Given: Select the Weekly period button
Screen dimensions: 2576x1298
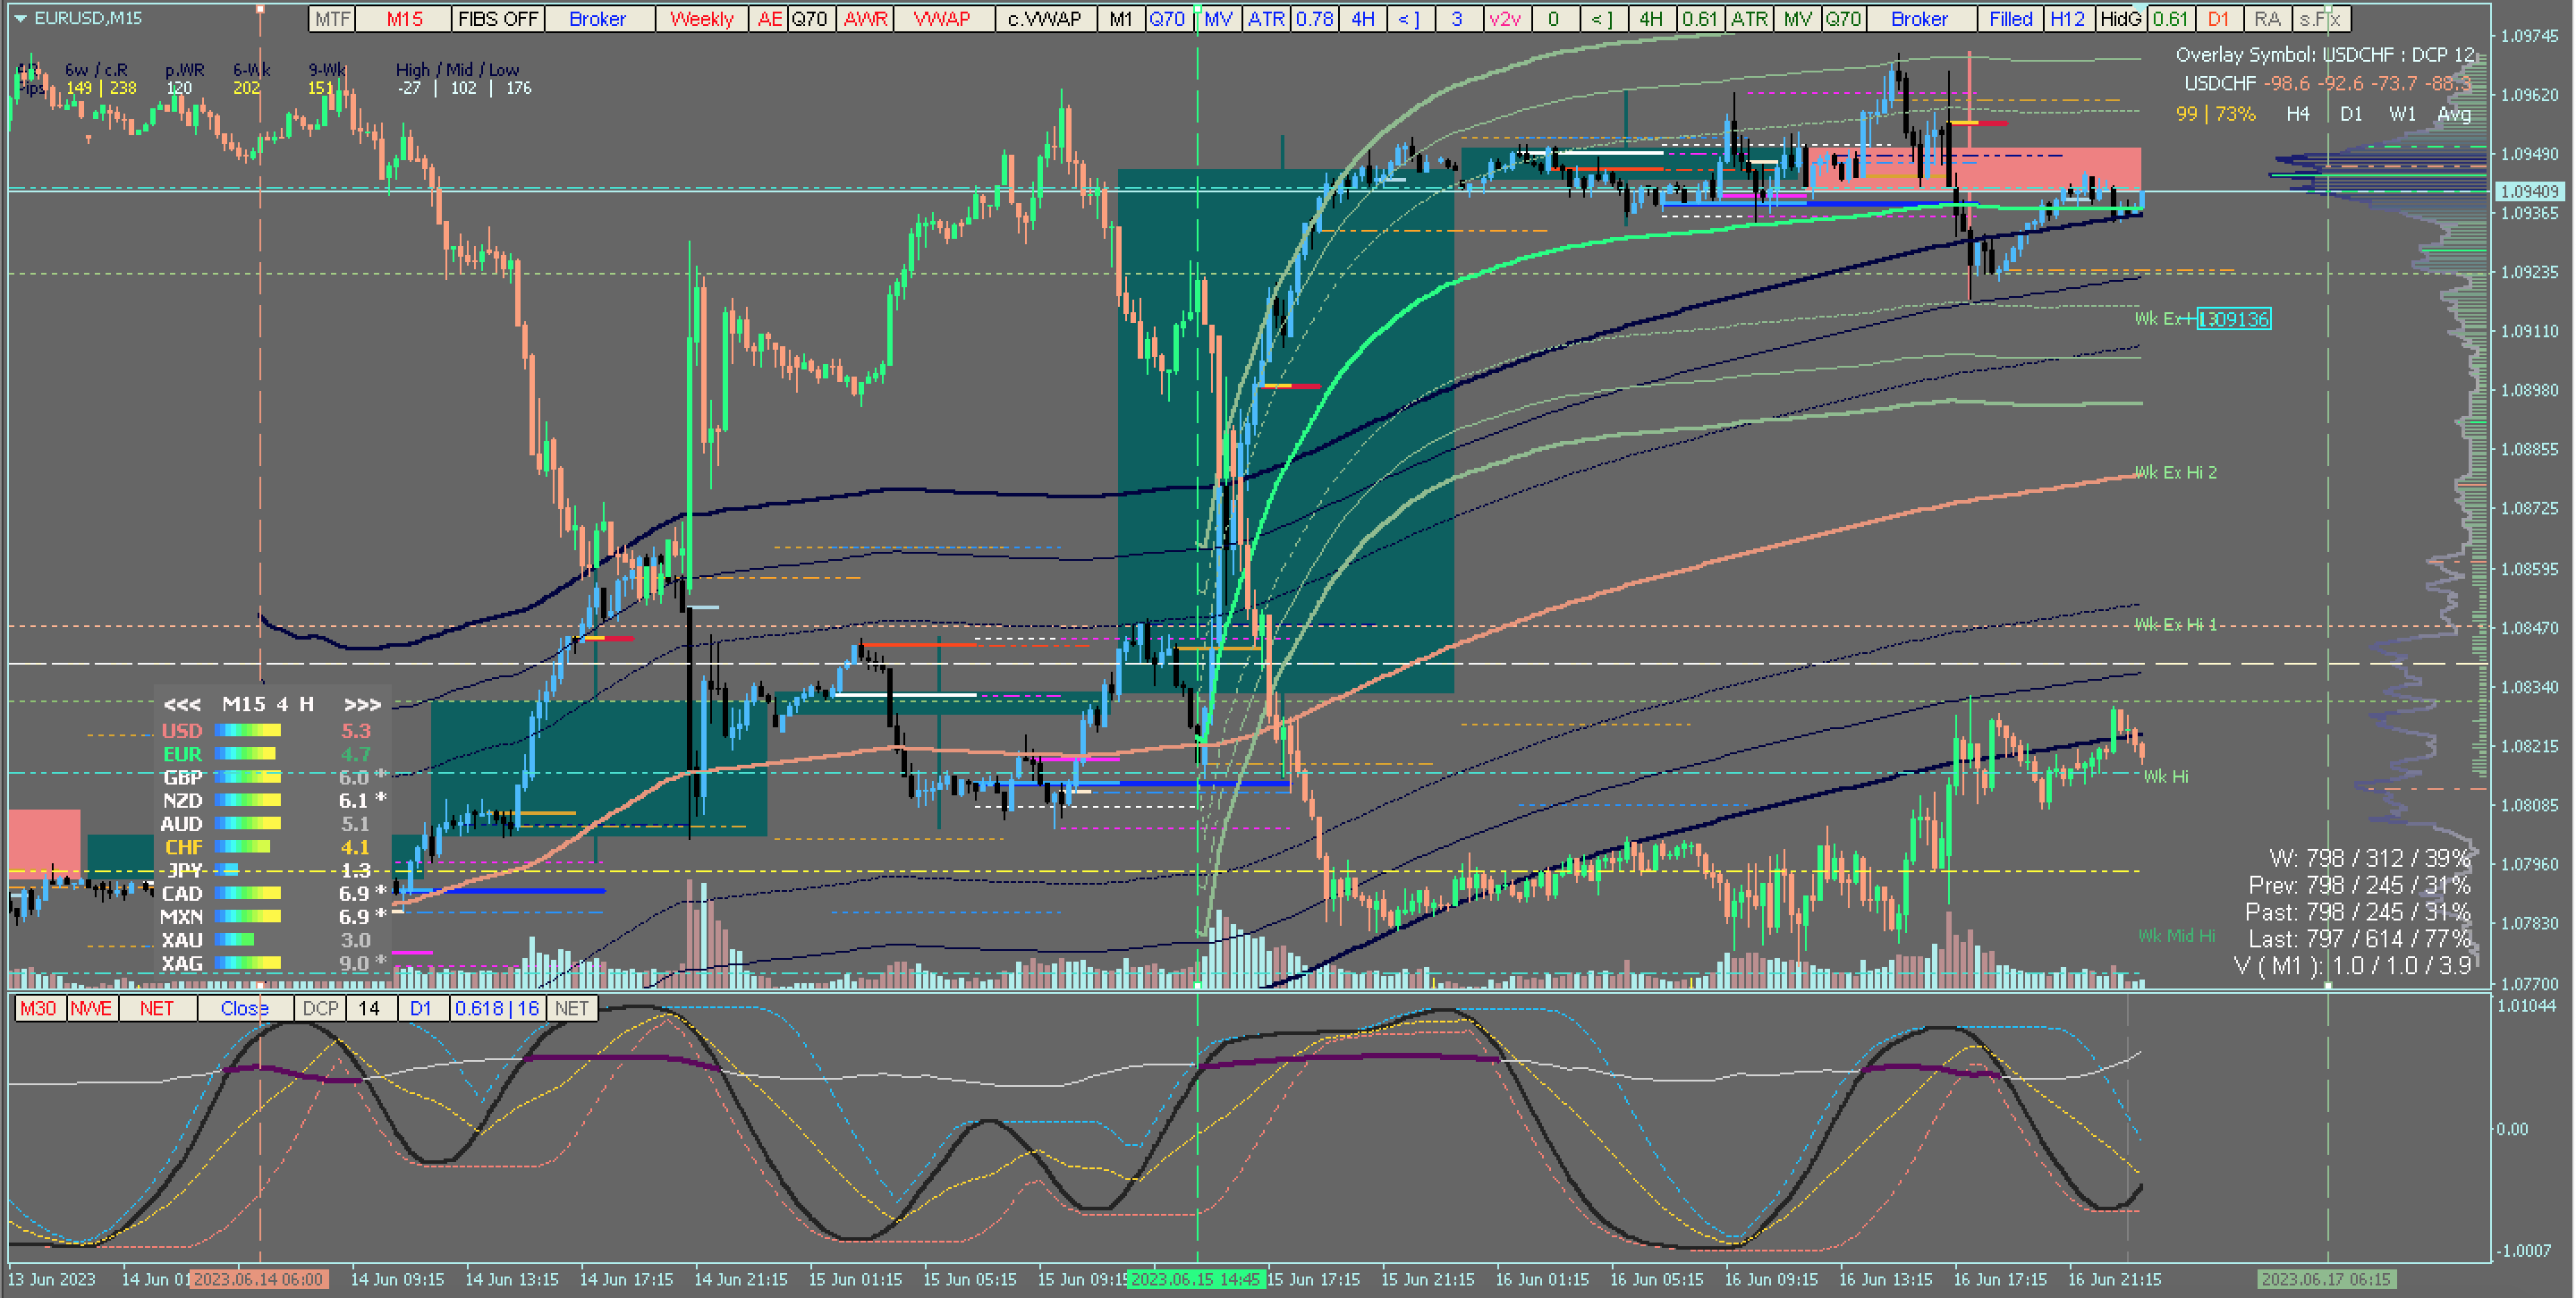Looking at the screenshot, I should point(701,19).
